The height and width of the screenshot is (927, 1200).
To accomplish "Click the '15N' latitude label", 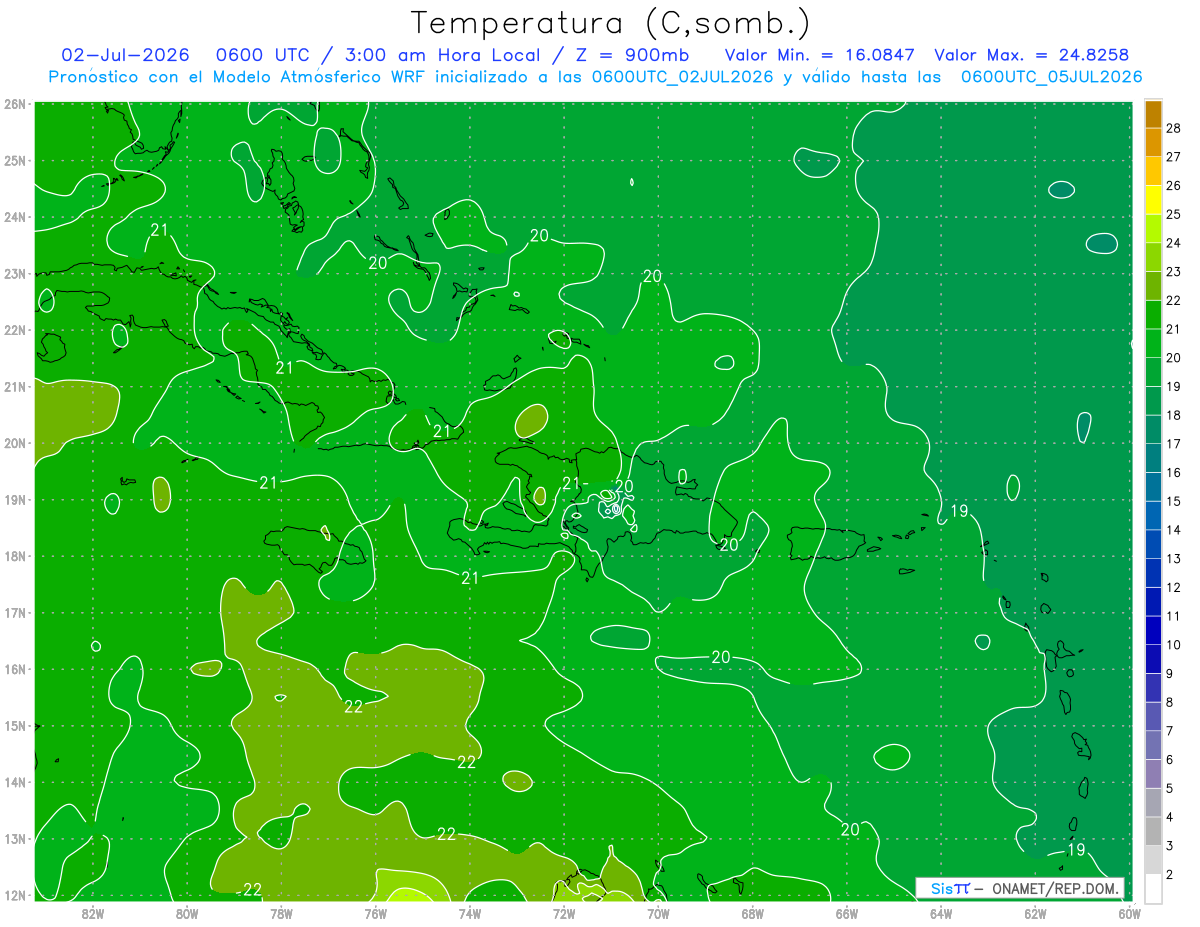I will [x=15, y=725].
